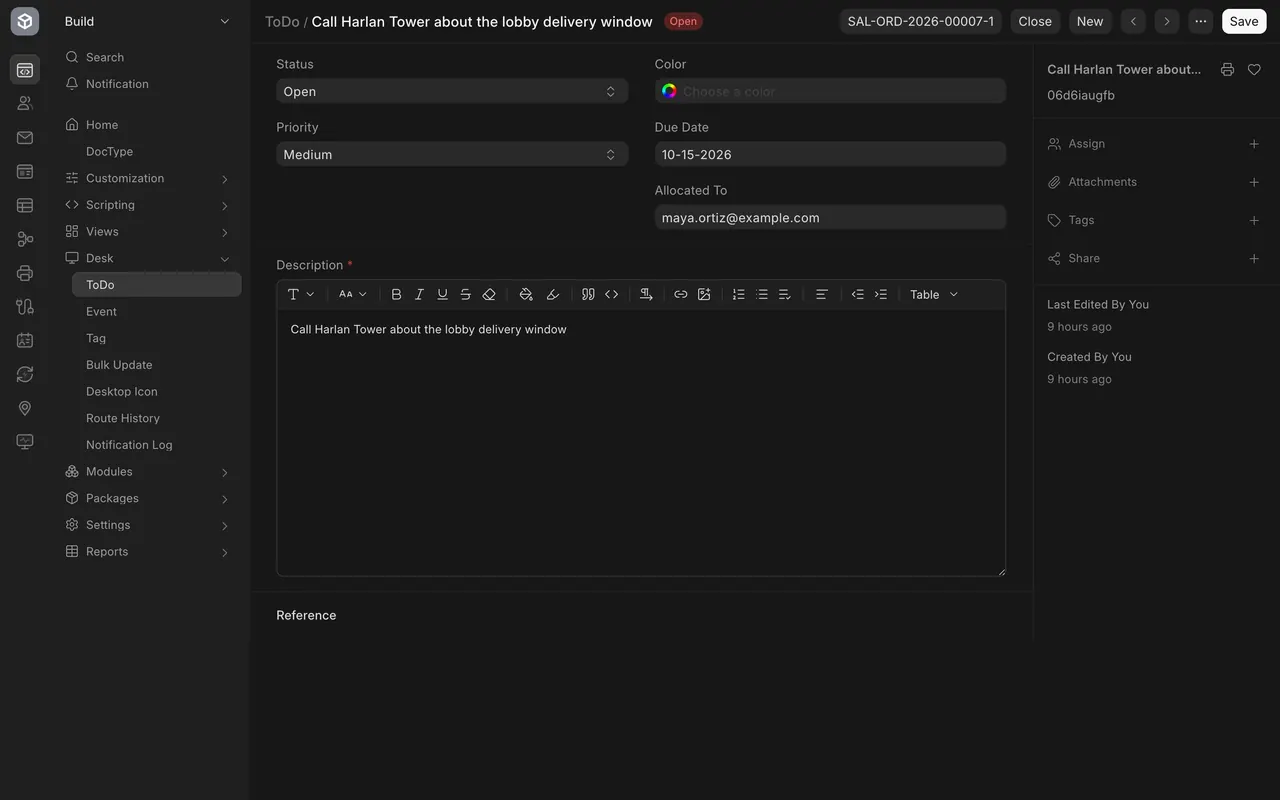
Task: Create a numbered list
Action: (739, 295)
